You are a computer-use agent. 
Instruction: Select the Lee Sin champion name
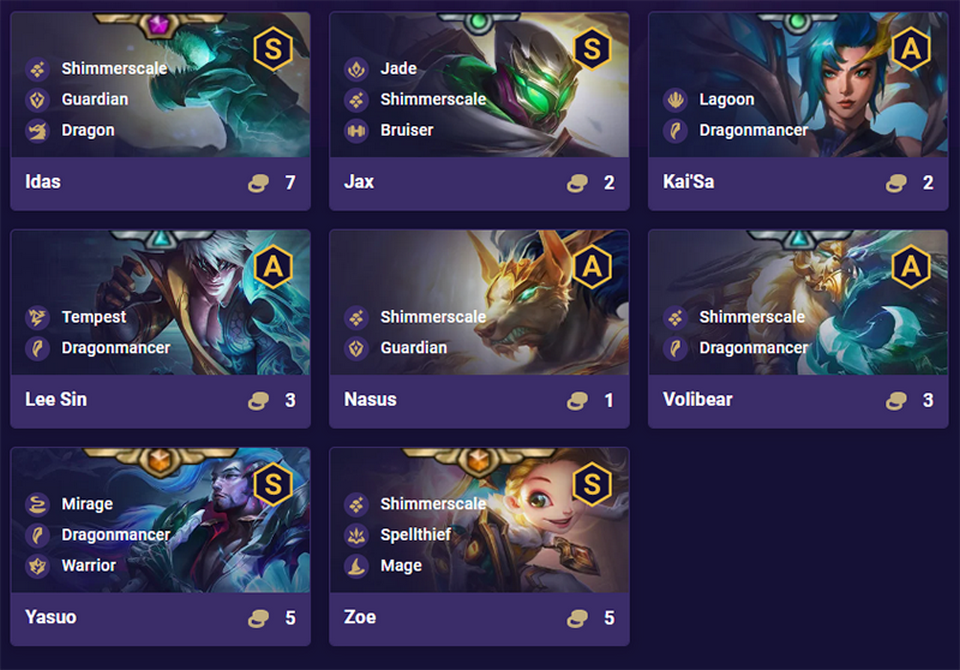click(x=56, y=399)
